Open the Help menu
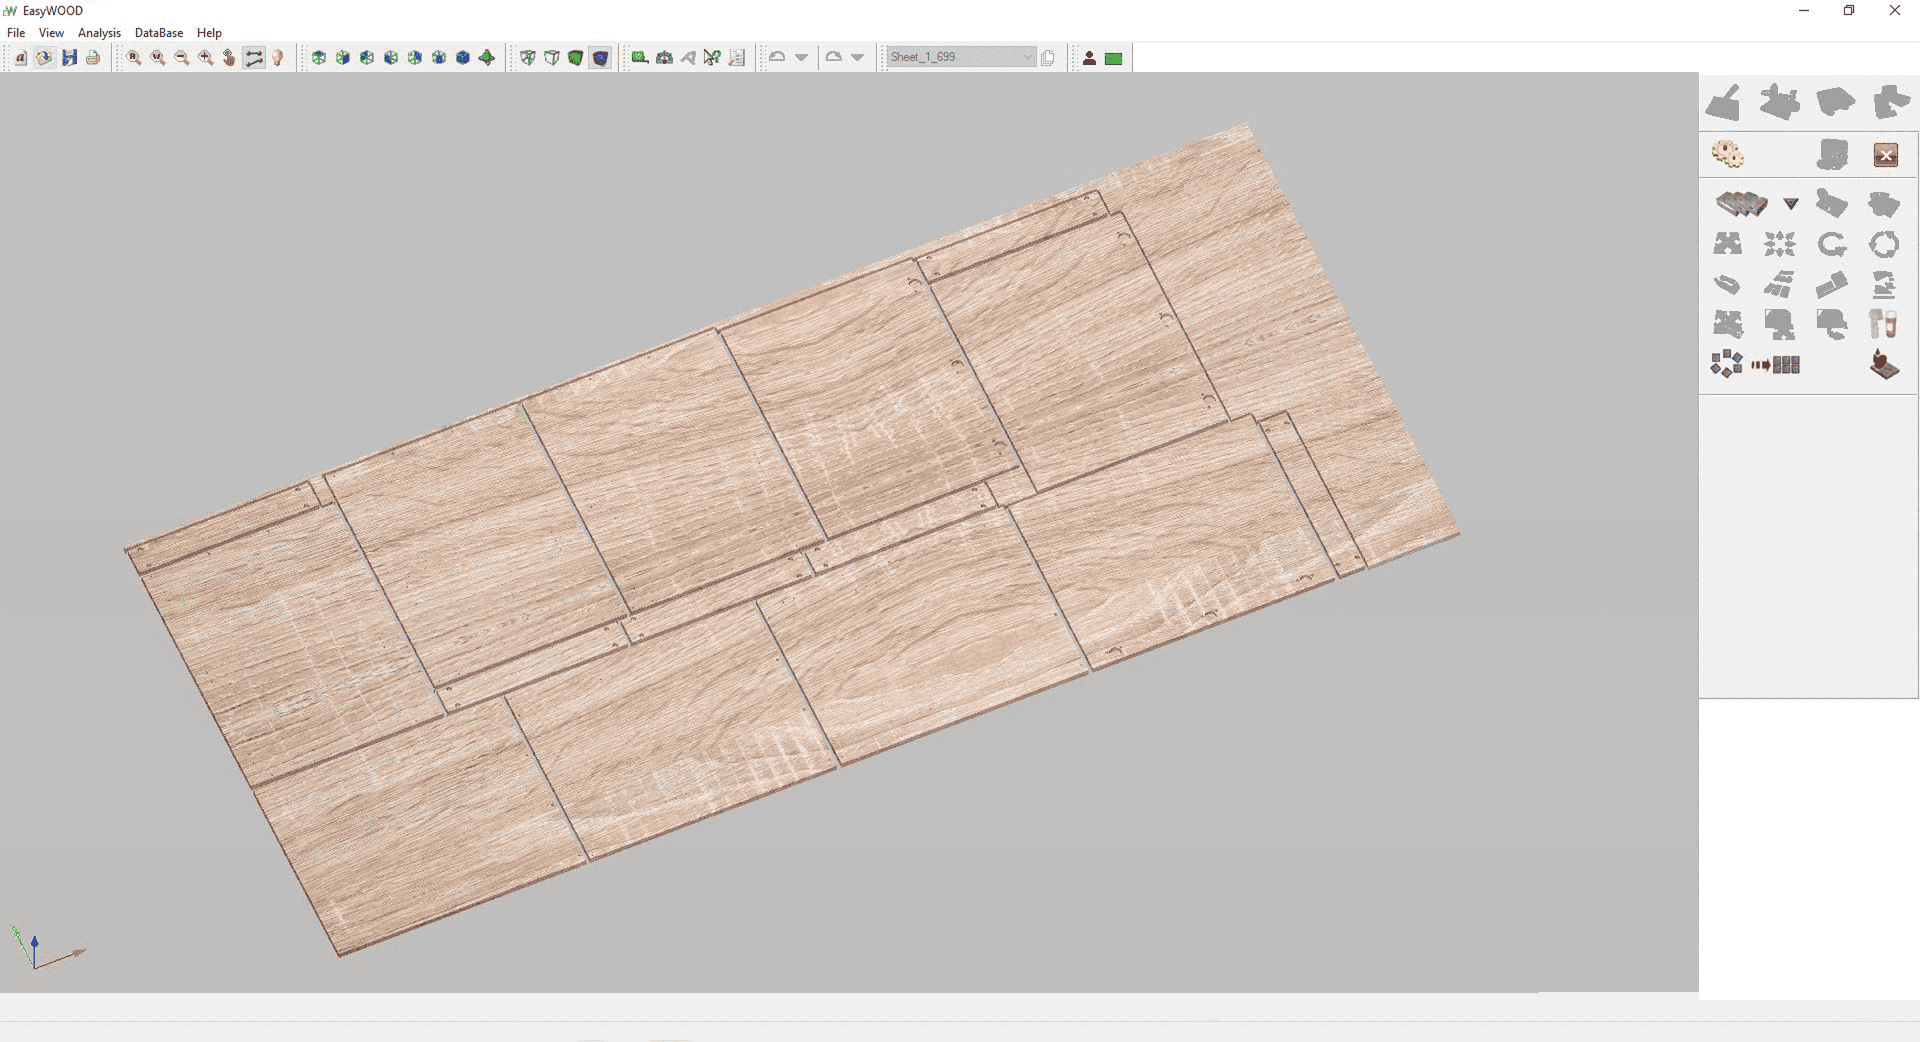The width and height of the screenshot is (1920, 1042). 209,33
